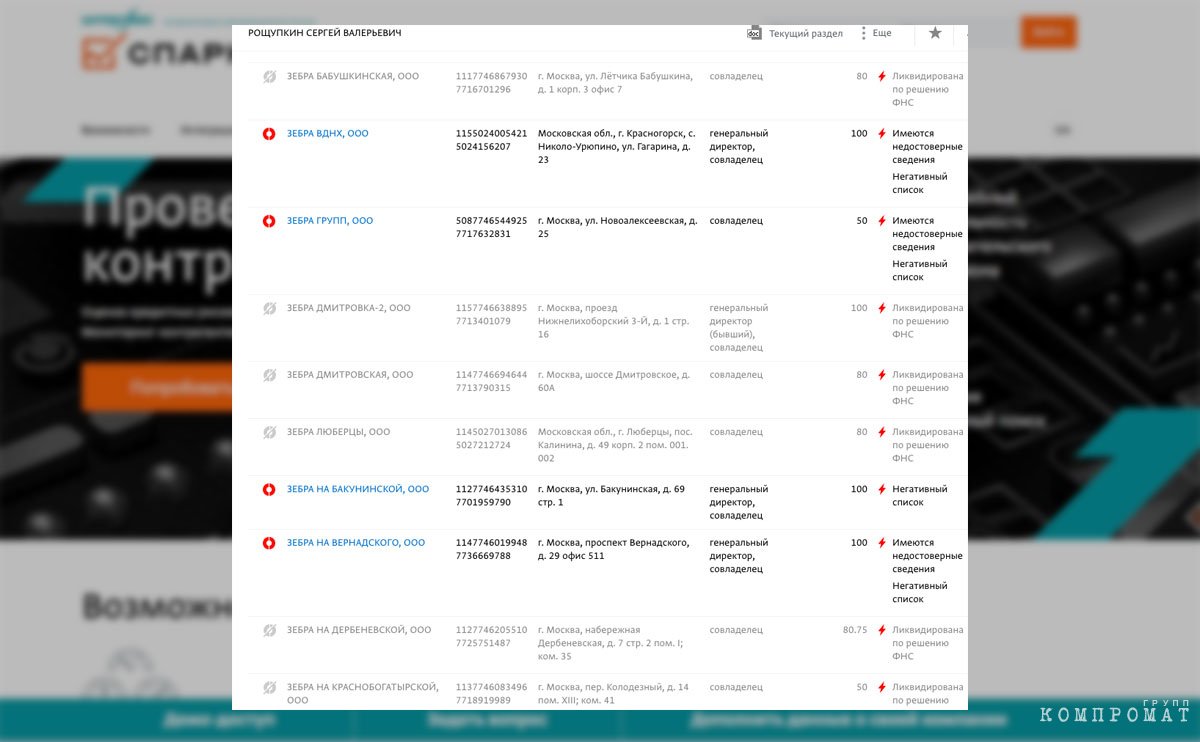Click address ул. Бакунинская, д. 69
1200x742 pixels.
(x=612, y=495)
